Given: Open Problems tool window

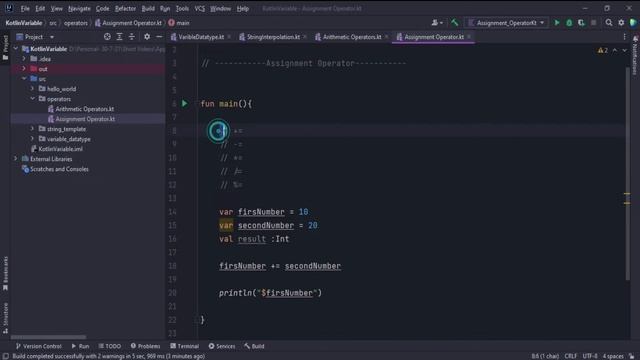Looking at the screenshot, I should pyautogui.click(x=145, y=346).
